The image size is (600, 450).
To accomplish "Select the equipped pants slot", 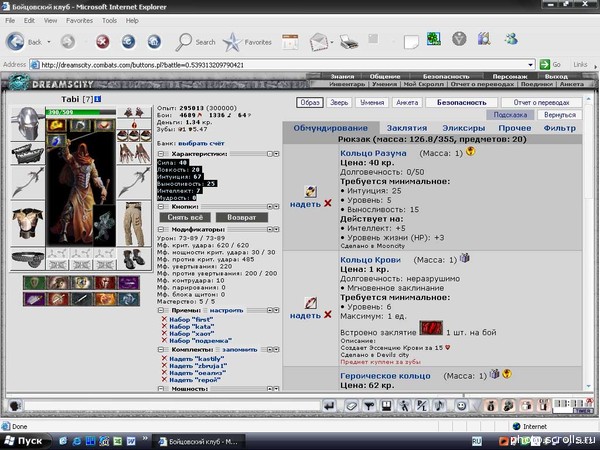I will [134, 224].
